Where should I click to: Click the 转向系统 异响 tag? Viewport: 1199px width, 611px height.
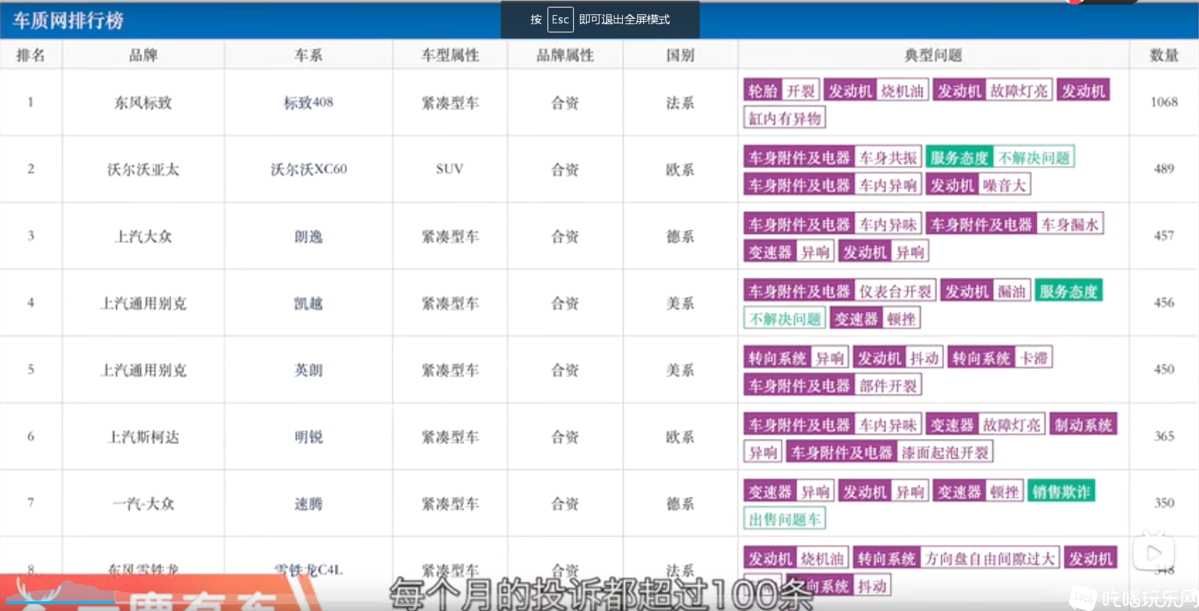point(795,358)
